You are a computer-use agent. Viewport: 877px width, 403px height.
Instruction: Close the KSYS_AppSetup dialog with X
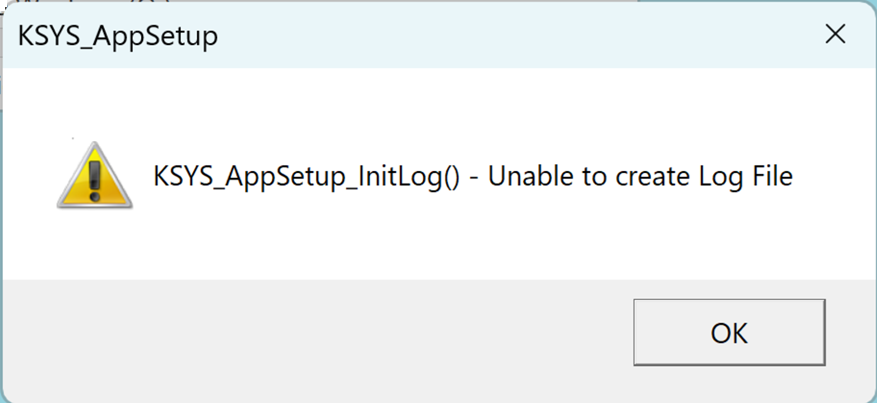point(834,34)
